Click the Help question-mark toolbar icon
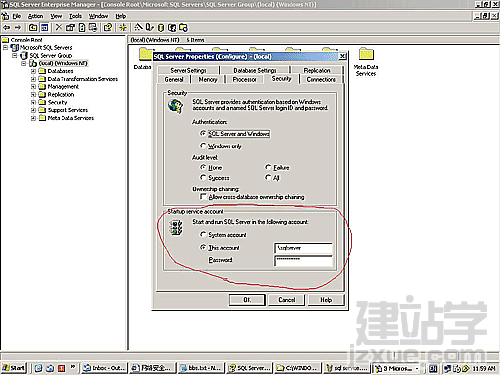 point(108,27)
